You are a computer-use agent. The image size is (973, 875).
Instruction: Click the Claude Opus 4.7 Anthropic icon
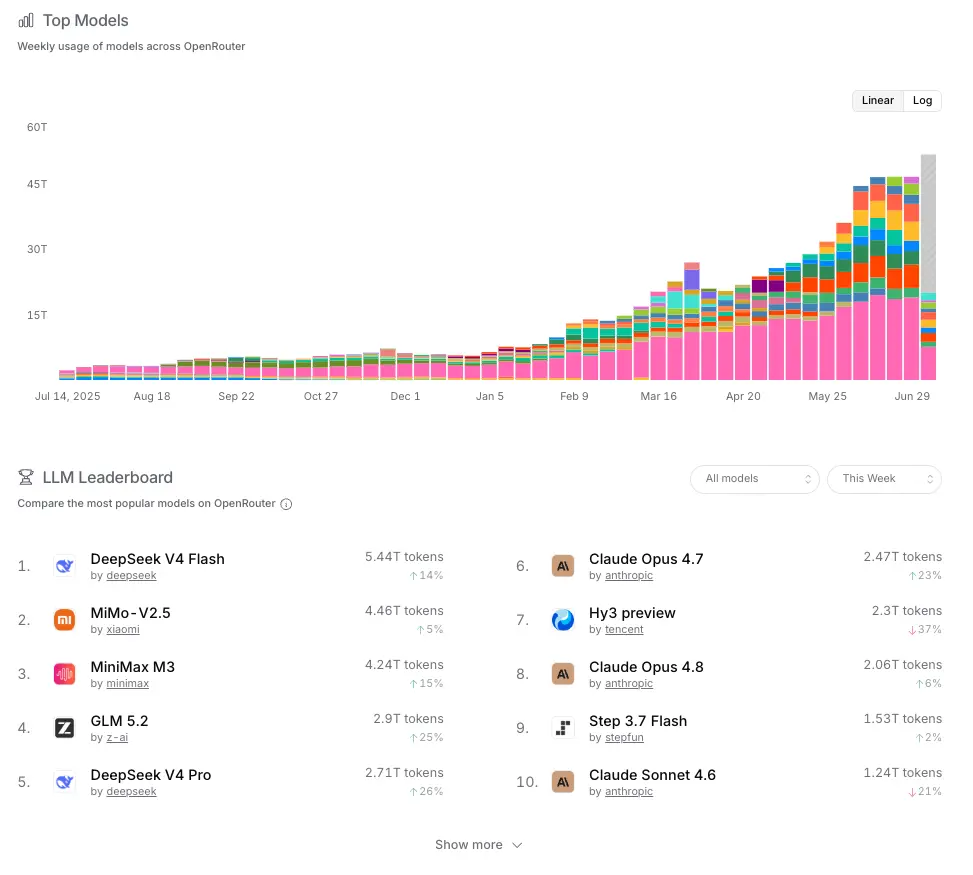[563, 566]
